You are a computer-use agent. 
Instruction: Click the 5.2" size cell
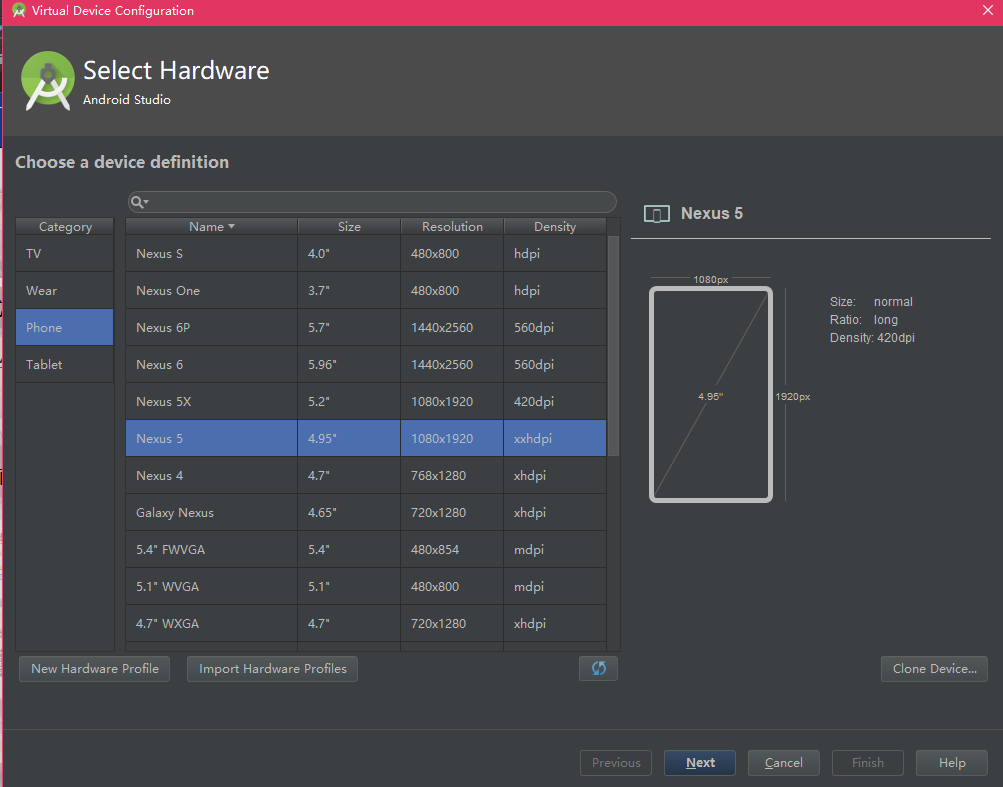349,402
